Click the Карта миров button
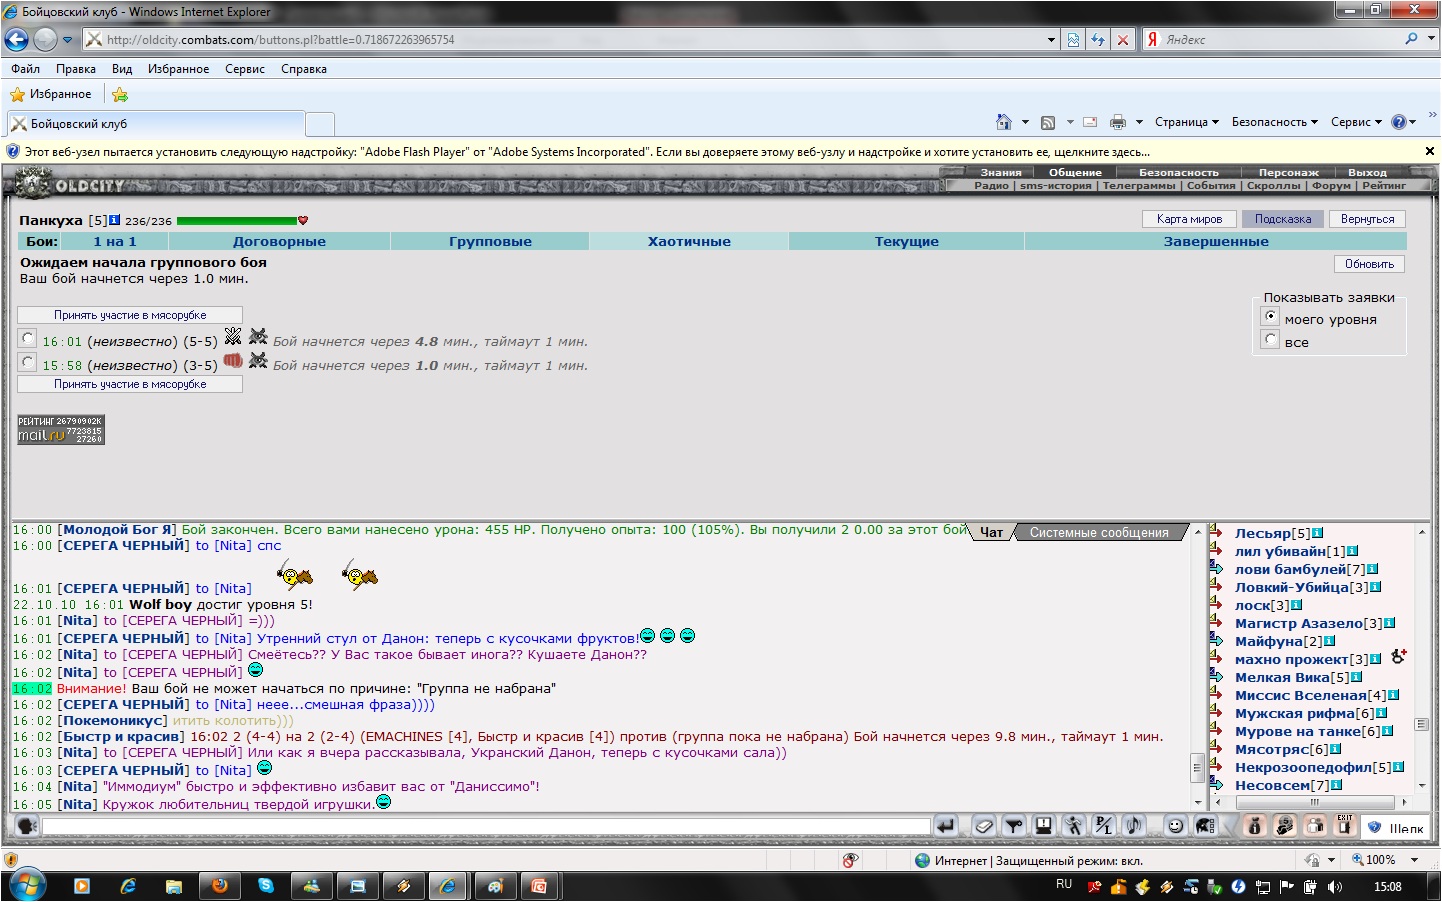 [x=1189, y=219]
